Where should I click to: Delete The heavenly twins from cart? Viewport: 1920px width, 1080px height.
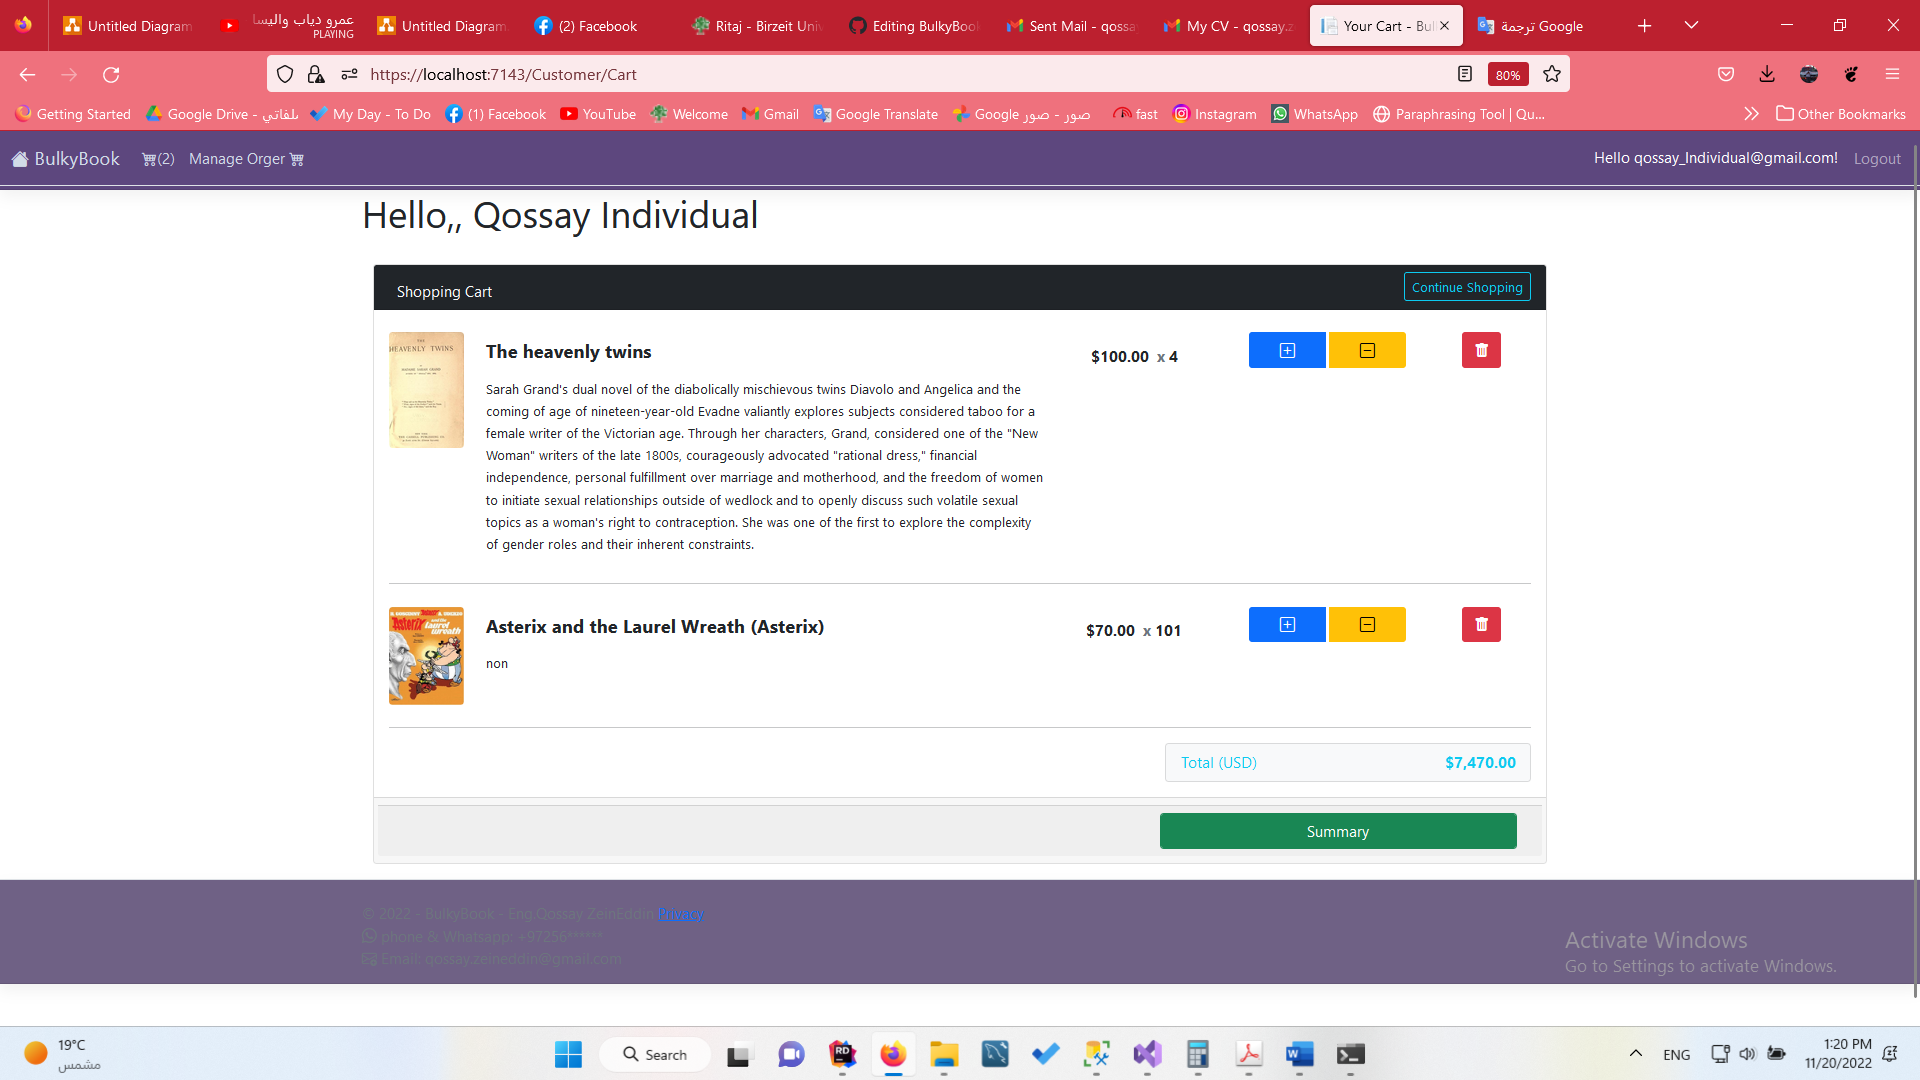pyautogui.click(x=1481, y=350)
